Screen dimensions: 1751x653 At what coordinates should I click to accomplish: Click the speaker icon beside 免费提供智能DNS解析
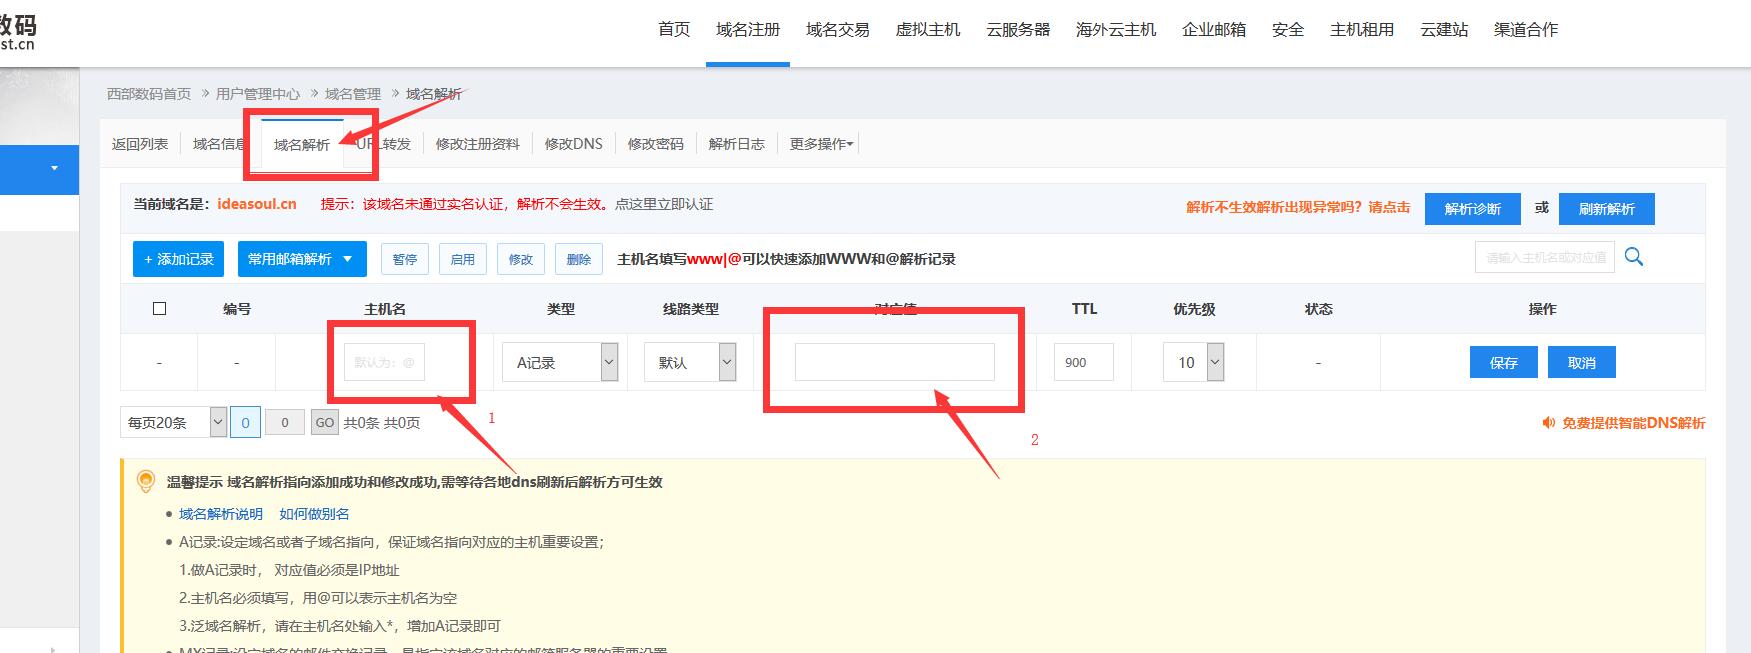click(1548, 423)
